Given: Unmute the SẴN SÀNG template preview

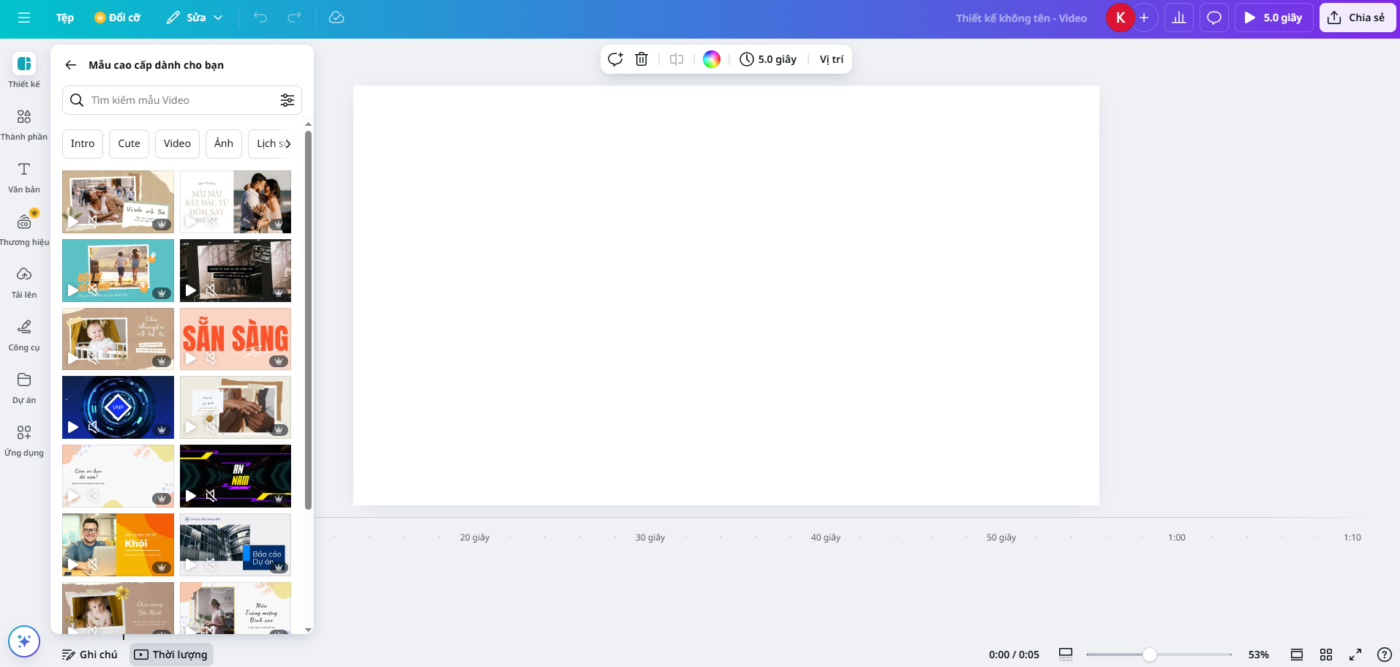Looking at the screenshot, I should (x=210, y=358).
